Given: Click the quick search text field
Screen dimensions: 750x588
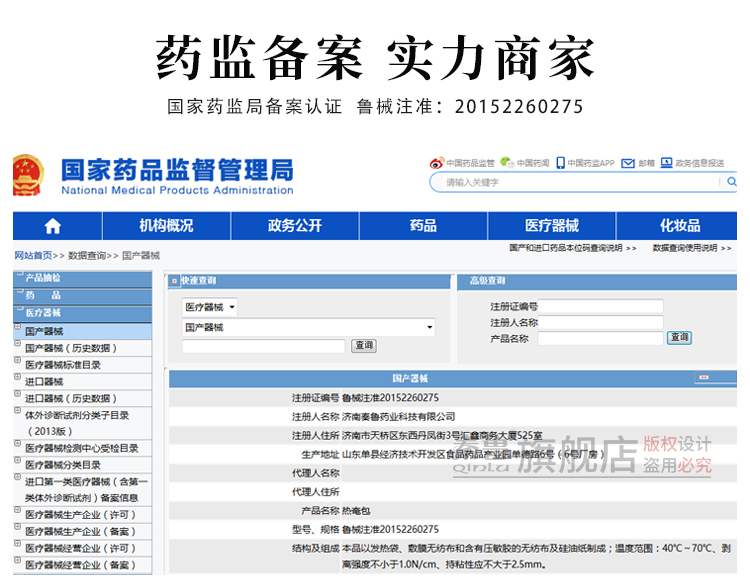Looking at the screenshot, I should pyautogui.click(x=264, y=346).
